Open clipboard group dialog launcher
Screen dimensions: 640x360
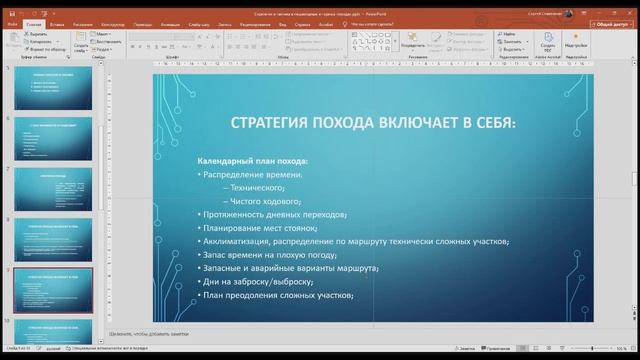point(68,57)
